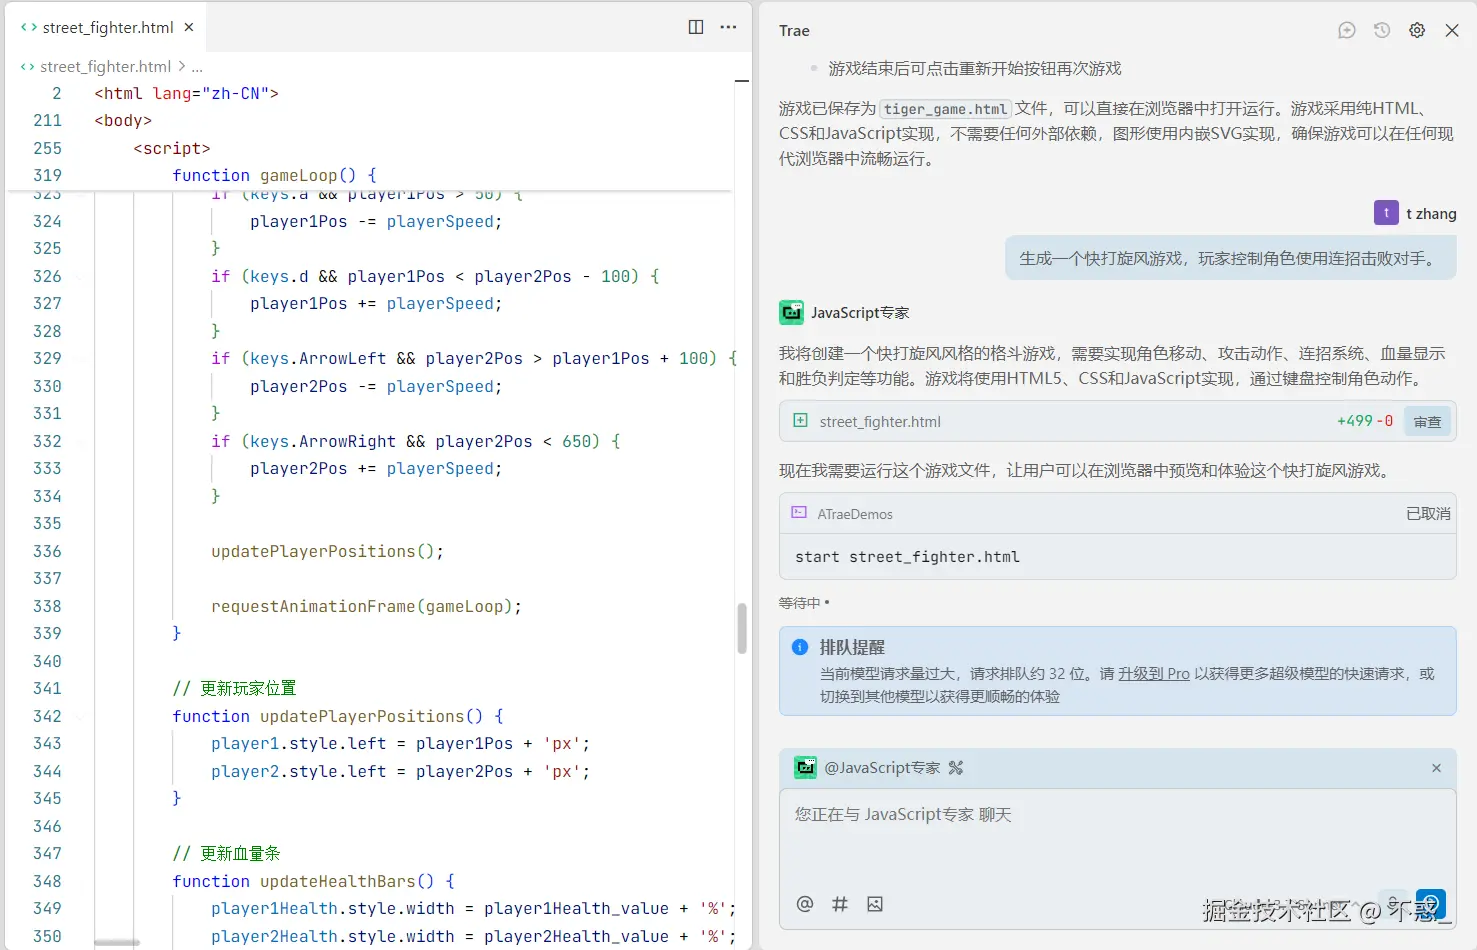Open the 升级到 Pro upgrade link
1477x950 pixels.
[1154, 674]
